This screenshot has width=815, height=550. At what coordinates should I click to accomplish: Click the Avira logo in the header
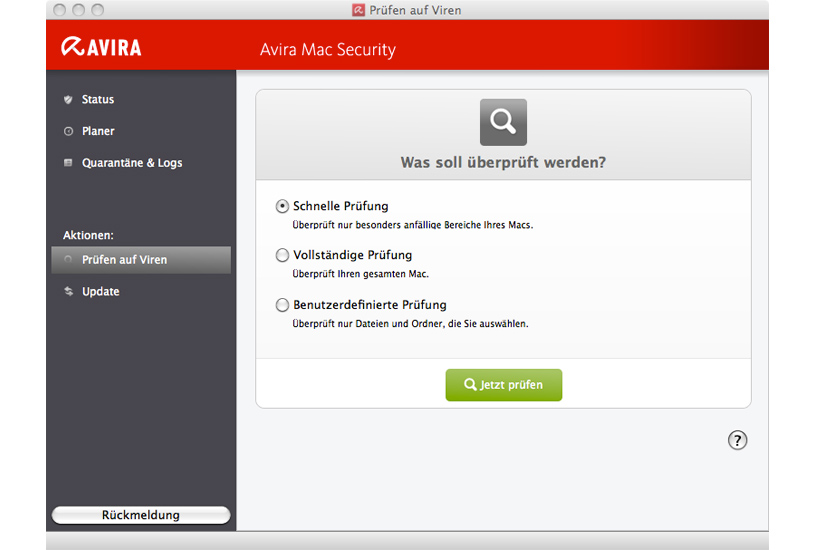(101, 47)
